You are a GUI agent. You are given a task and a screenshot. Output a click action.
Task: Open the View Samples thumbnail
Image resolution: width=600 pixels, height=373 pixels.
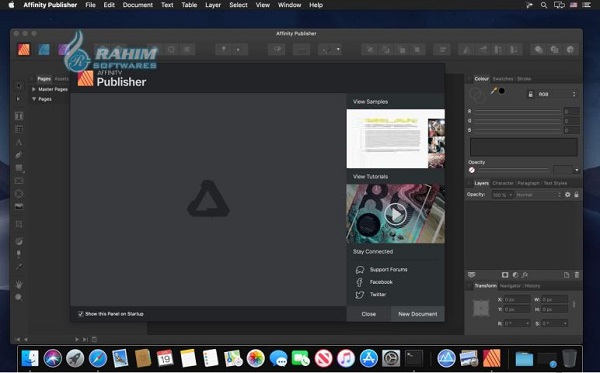396,138
